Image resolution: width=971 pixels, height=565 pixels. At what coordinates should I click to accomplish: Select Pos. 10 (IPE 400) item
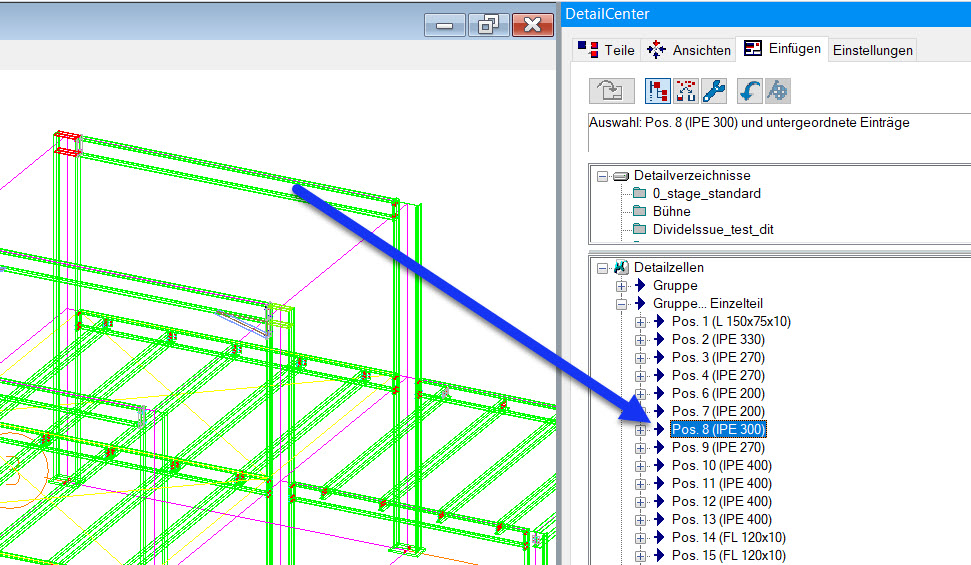tap(721, 465)
